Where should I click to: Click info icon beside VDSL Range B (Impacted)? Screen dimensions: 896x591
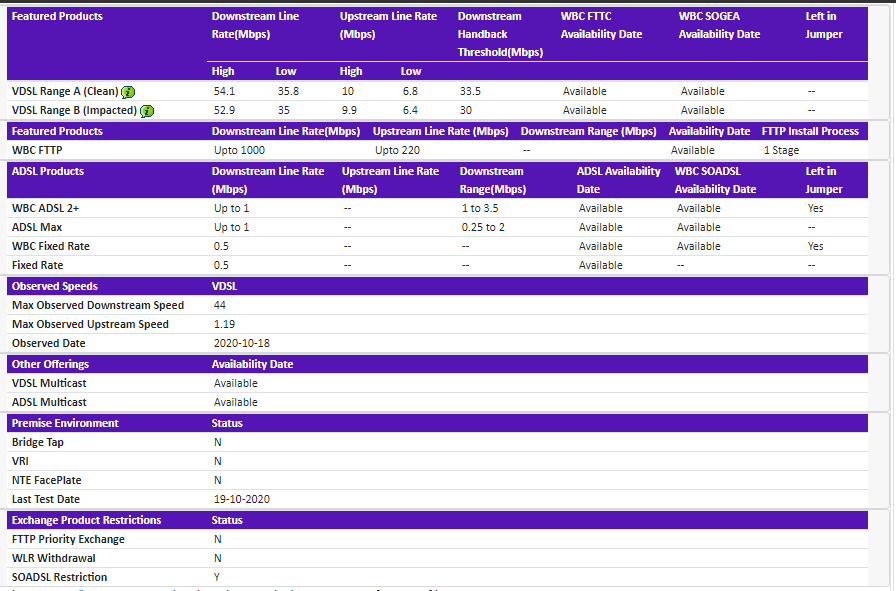[147, 111]
